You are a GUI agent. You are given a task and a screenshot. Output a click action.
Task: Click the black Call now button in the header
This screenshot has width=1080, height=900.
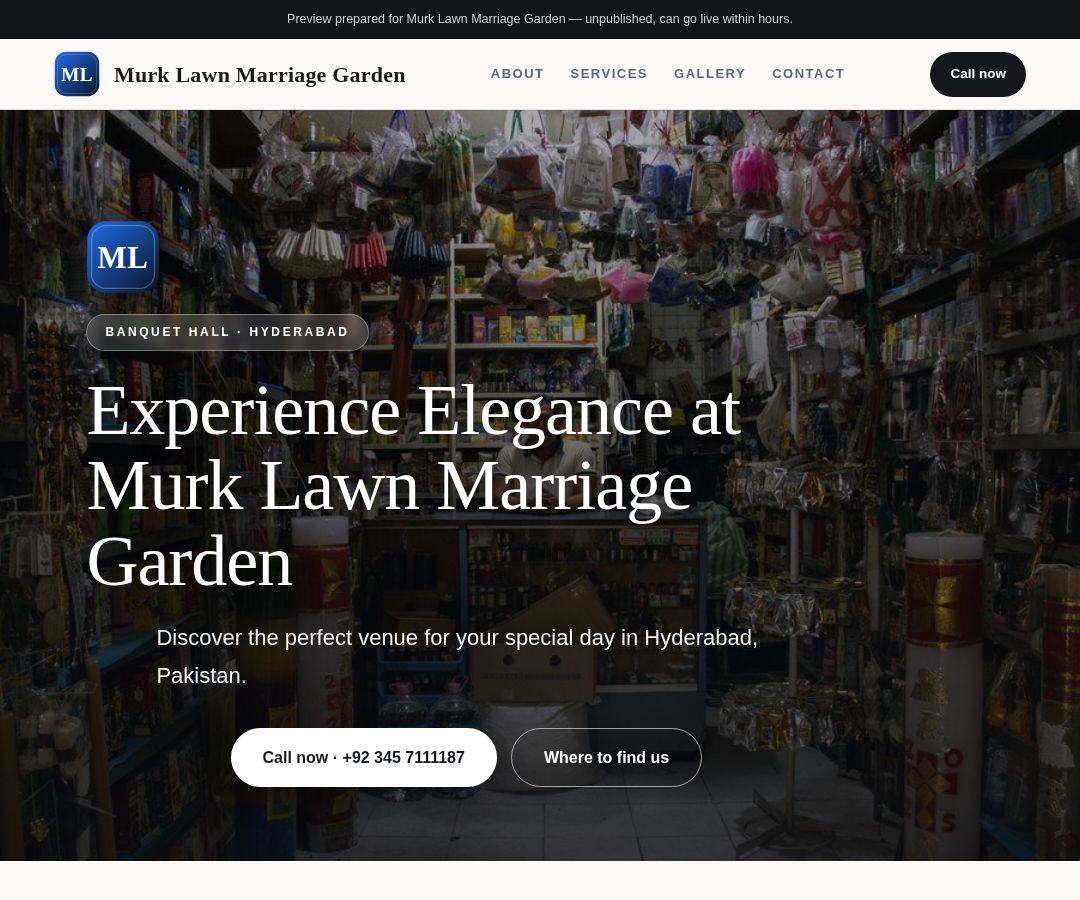tap(977, 74)
